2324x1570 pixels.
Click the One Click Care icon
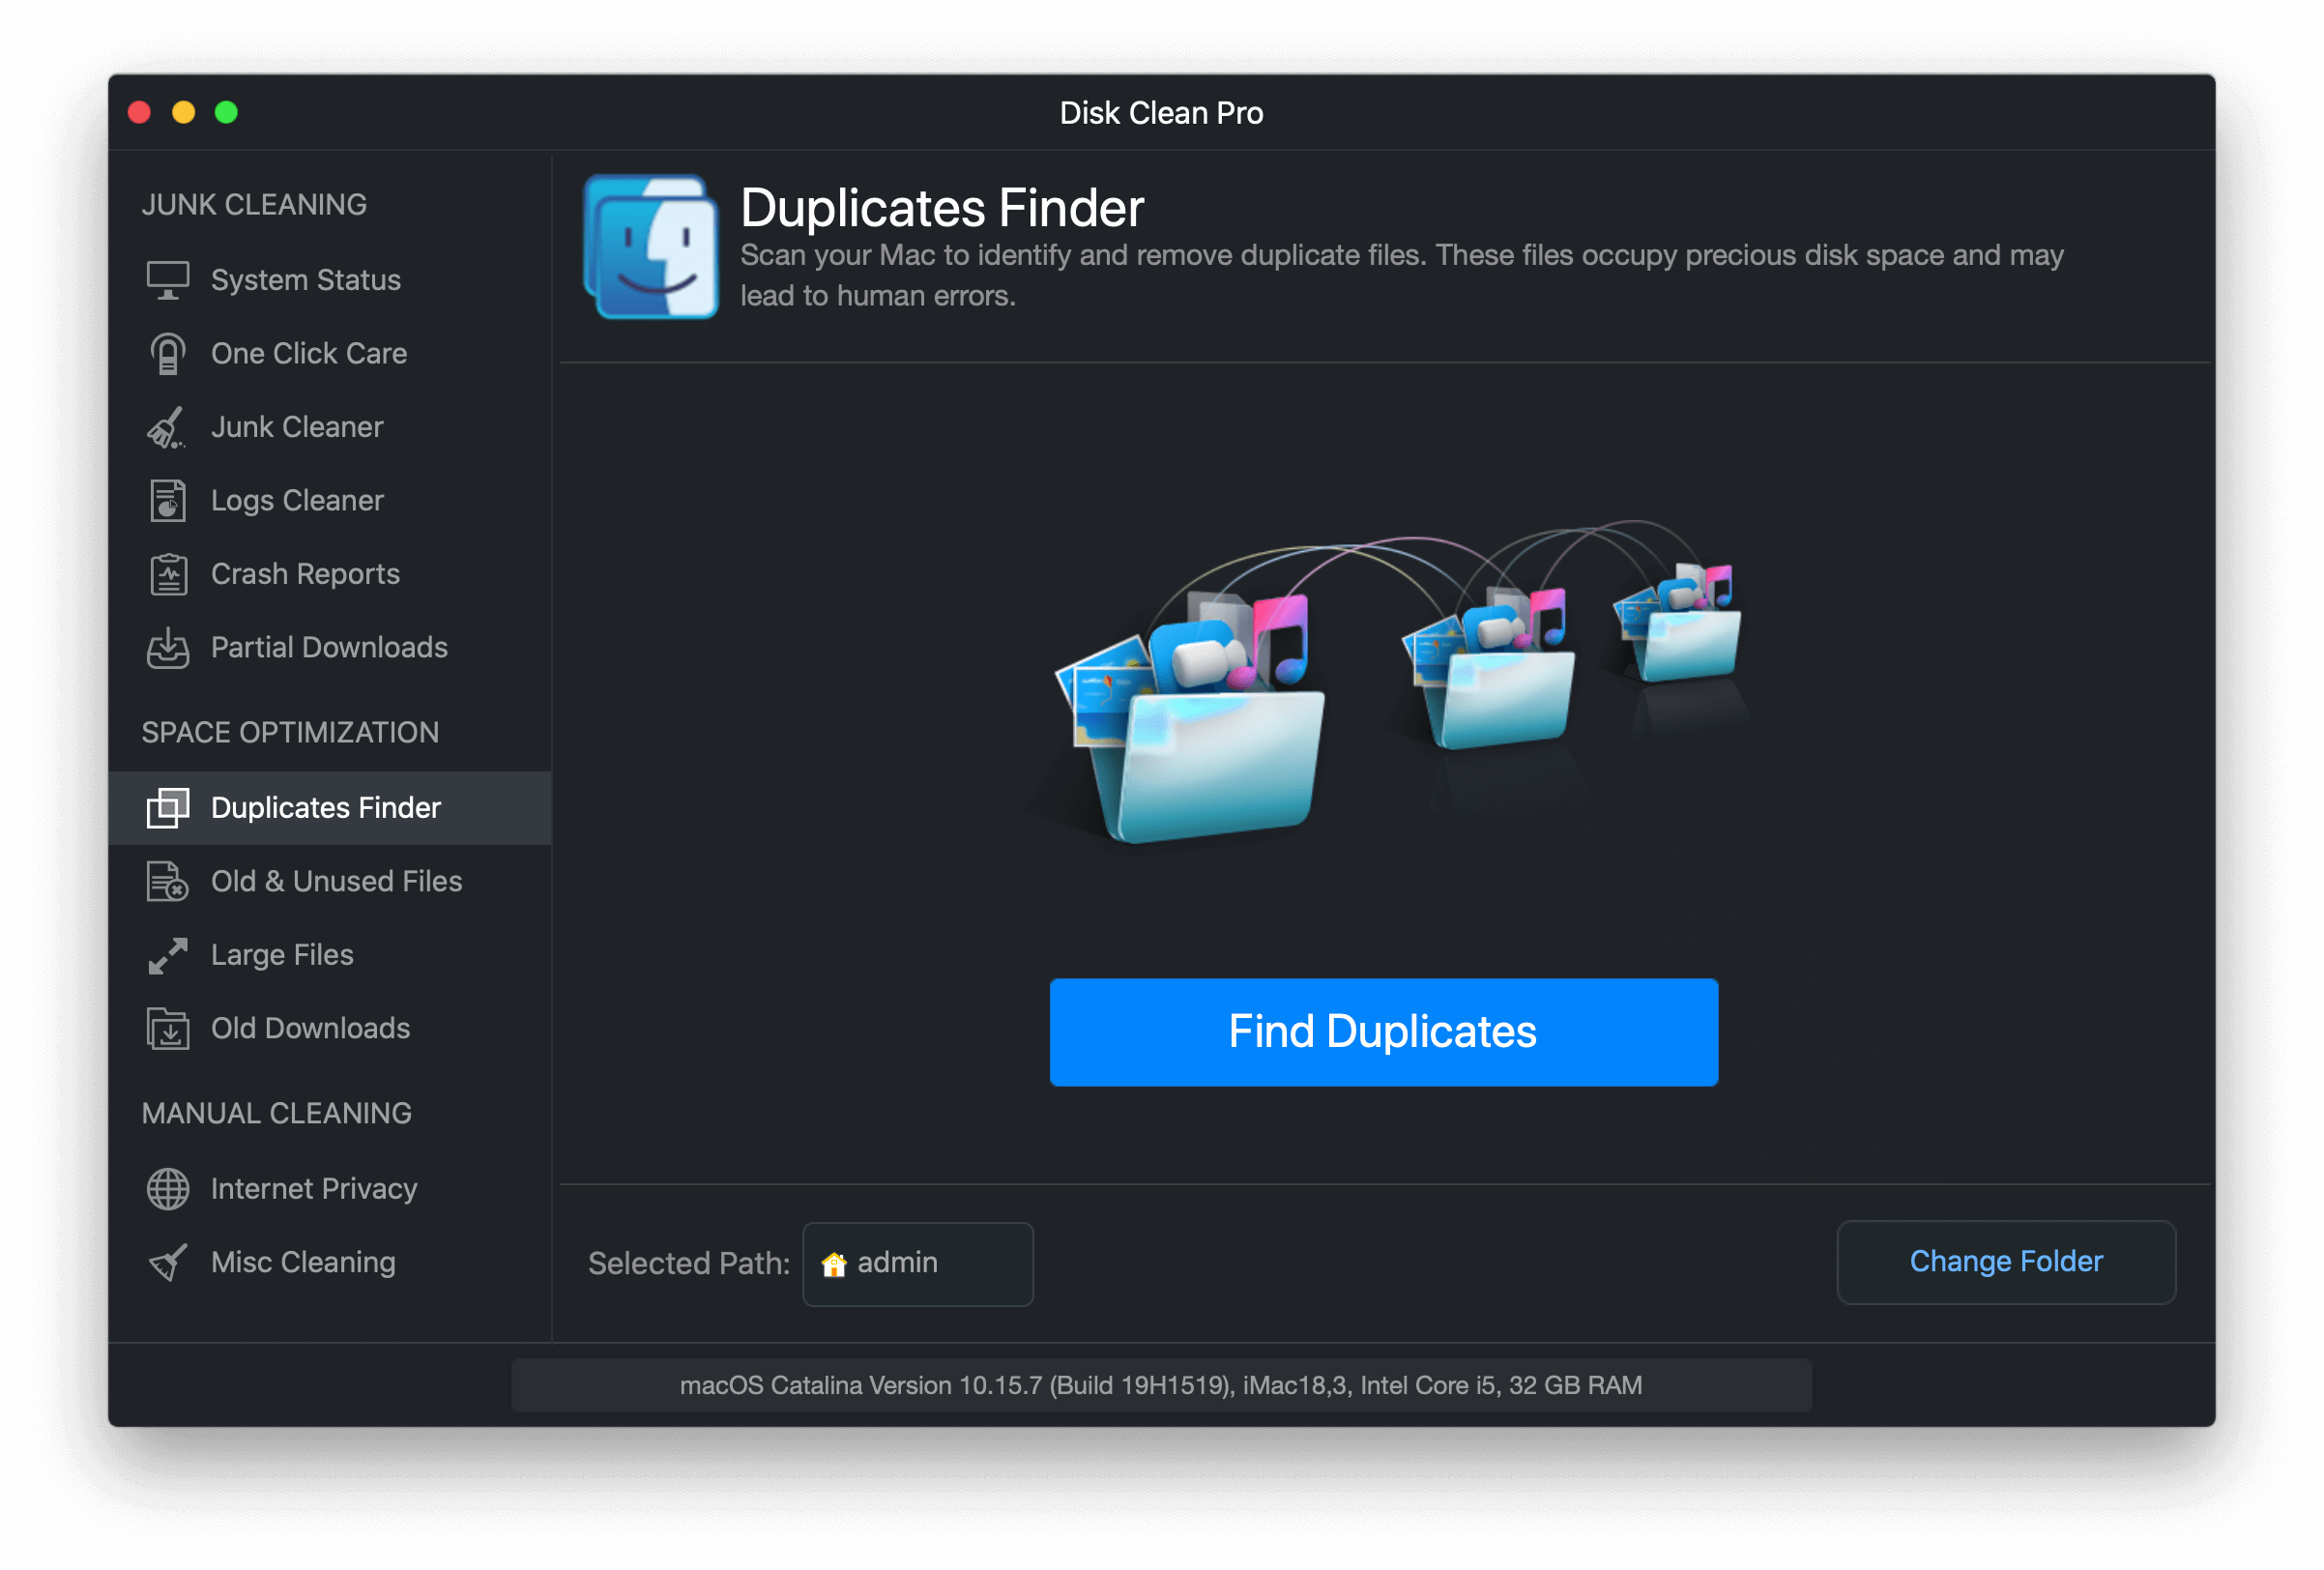pos(167,354)
